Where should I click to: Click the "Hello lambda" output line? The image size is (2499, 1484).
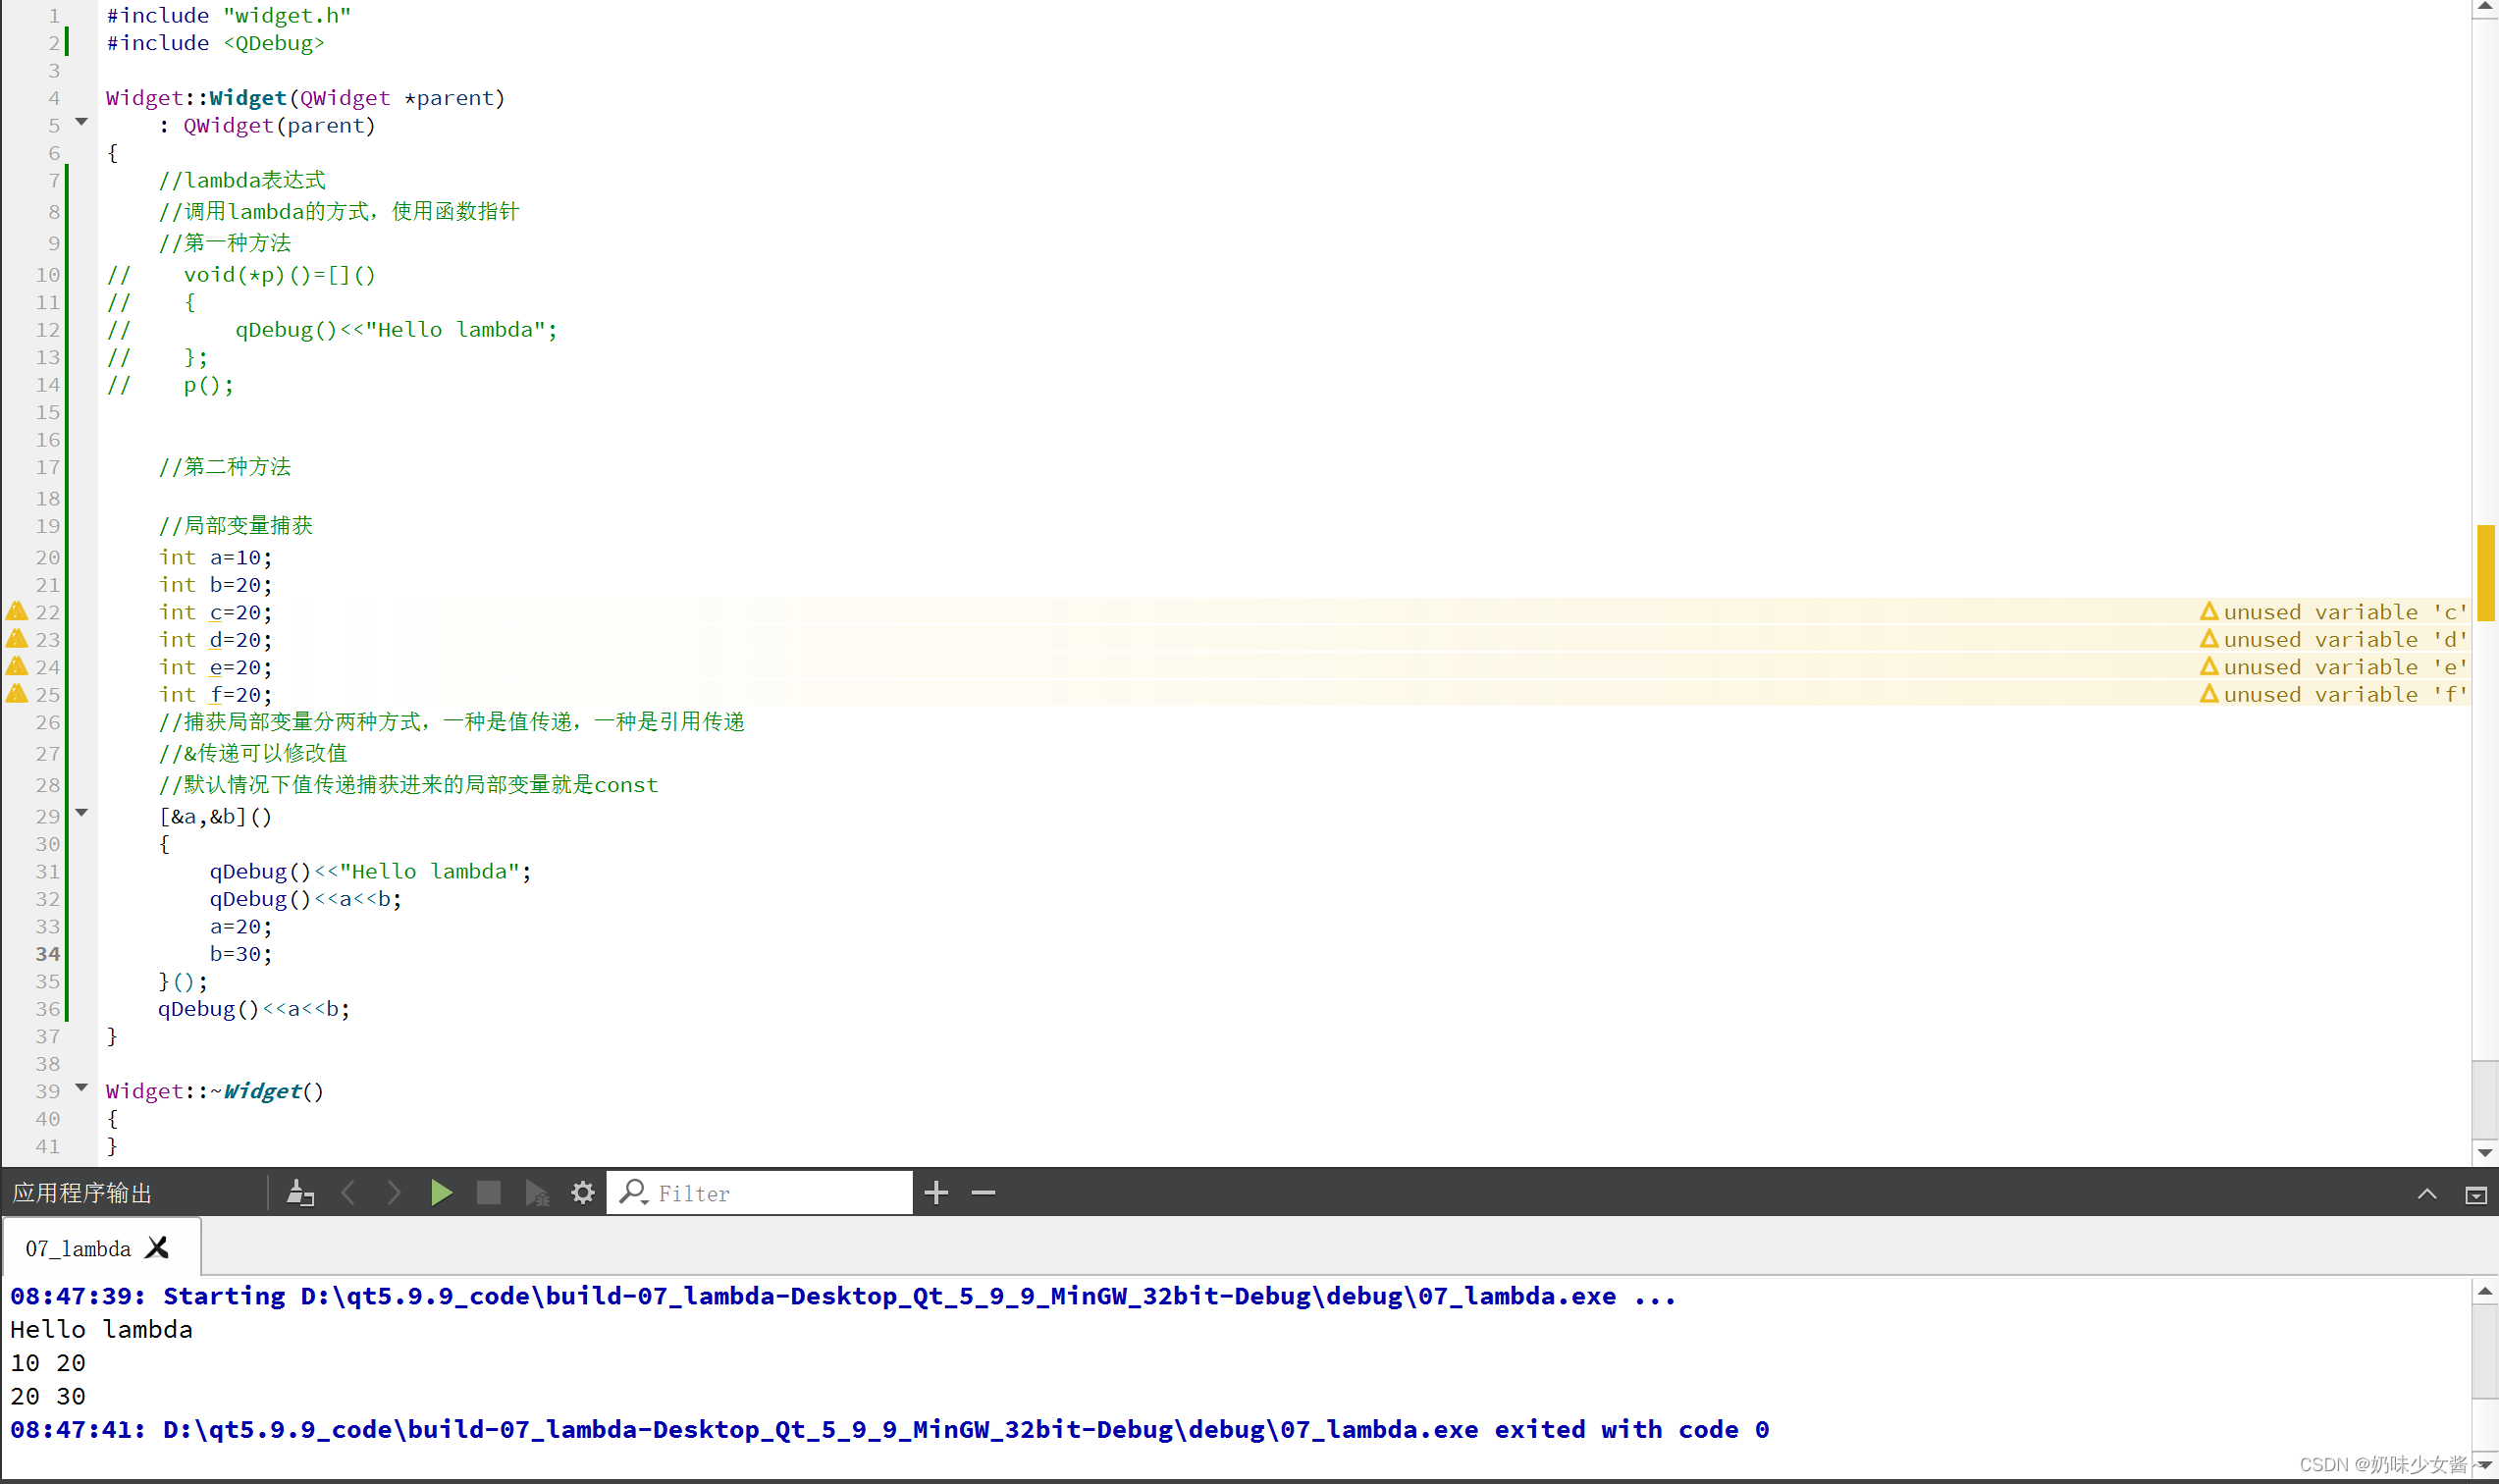101,1329
